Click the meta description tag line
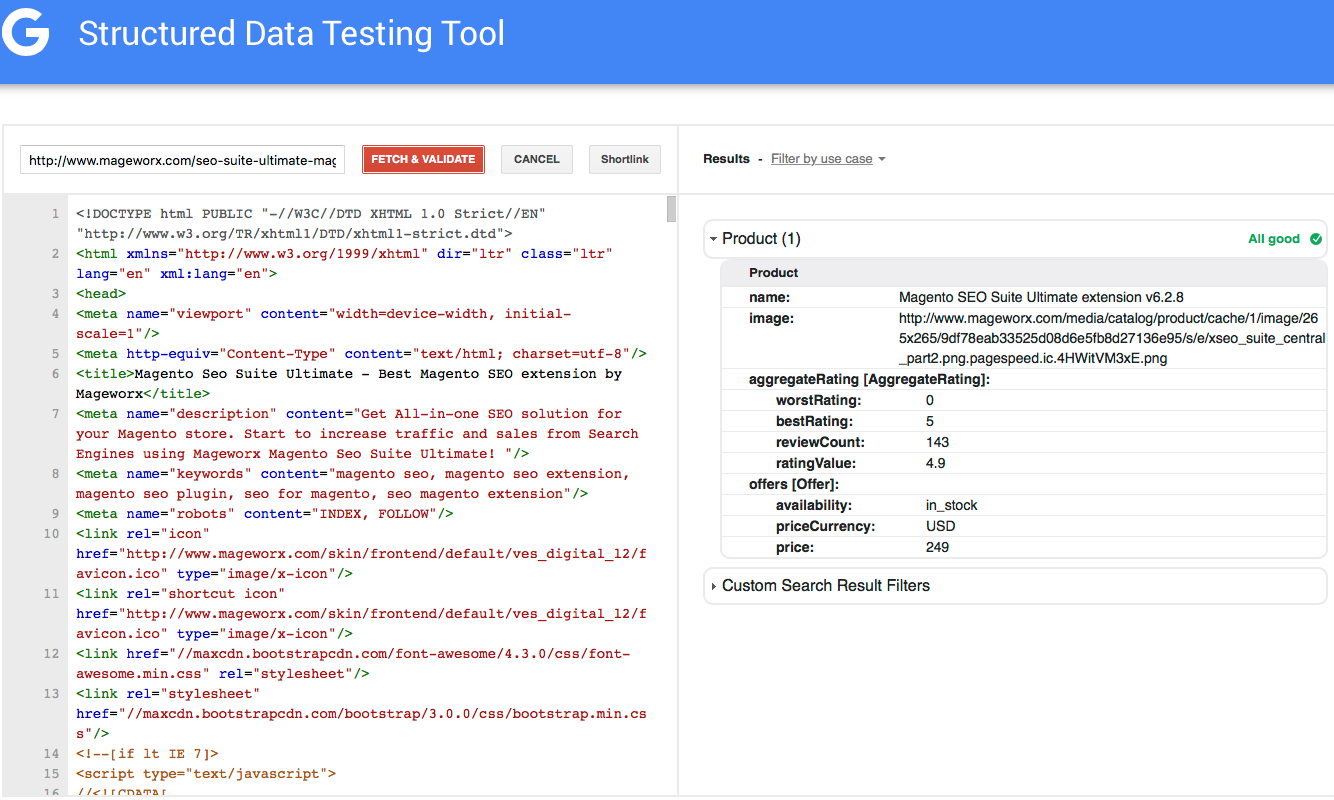 point(357,434)
